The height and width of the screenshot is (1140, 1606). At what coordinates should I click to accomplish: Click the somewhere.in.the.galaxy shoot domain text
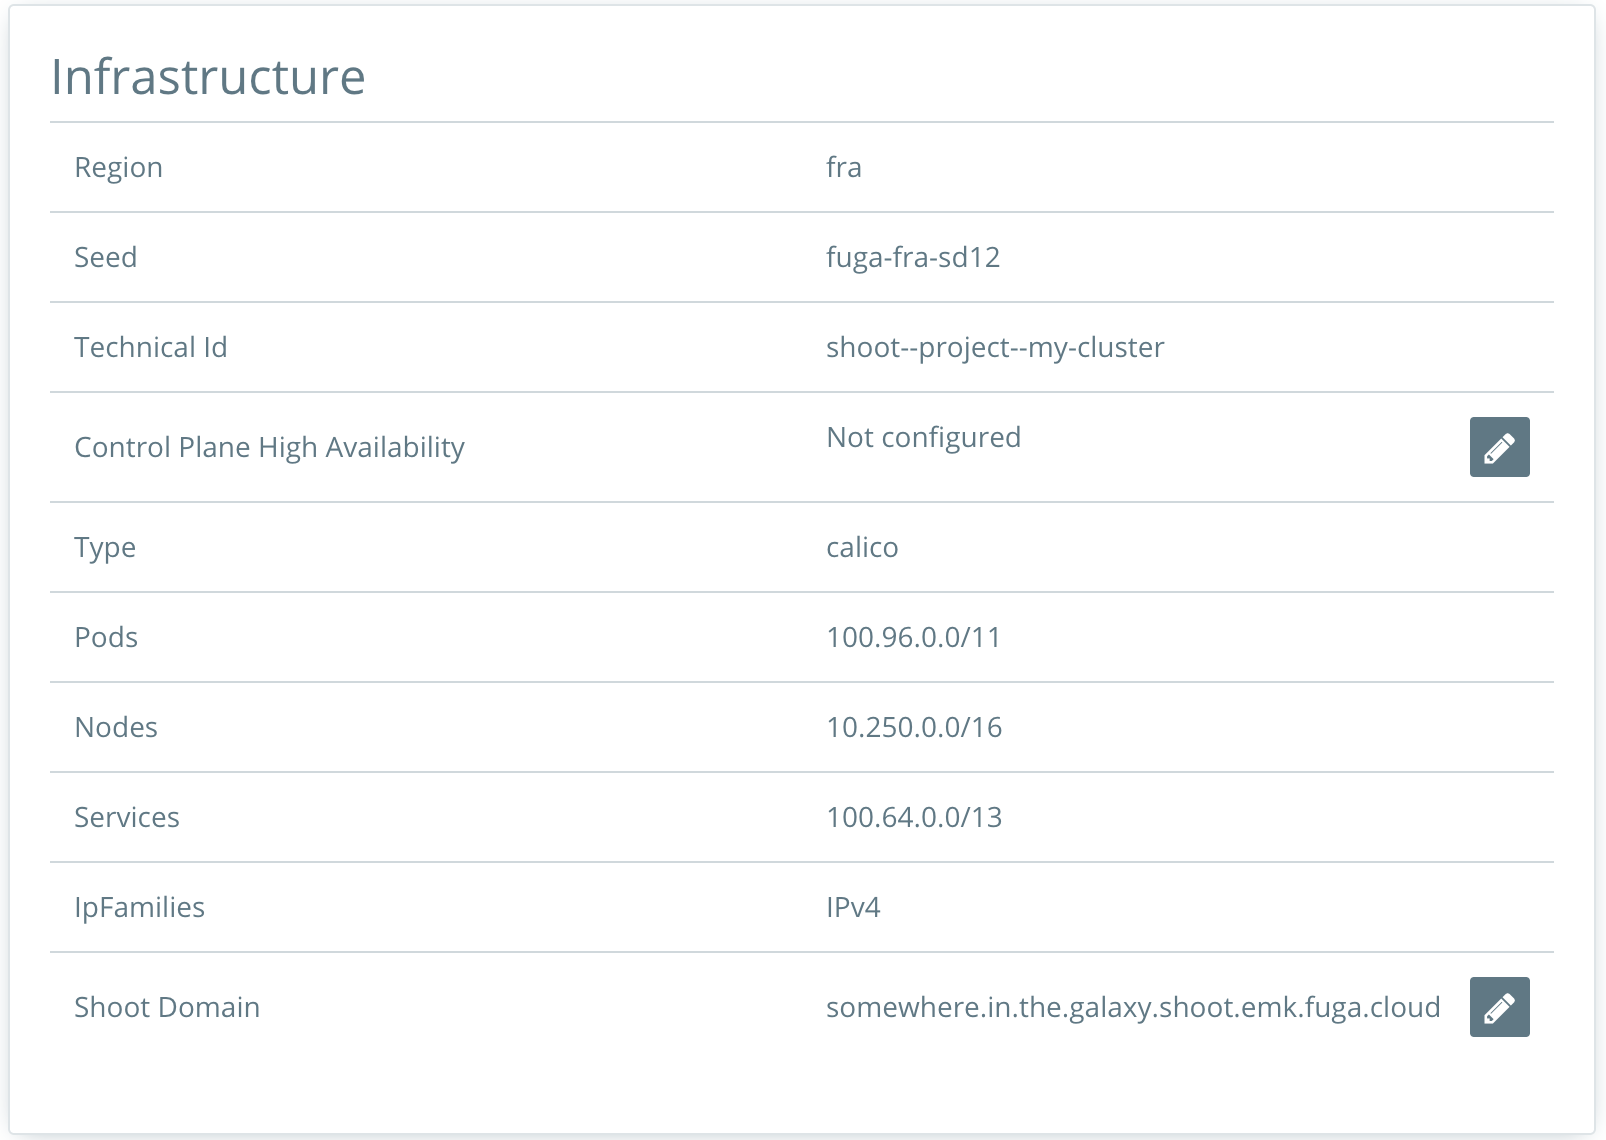(x=1133, y=1007)
